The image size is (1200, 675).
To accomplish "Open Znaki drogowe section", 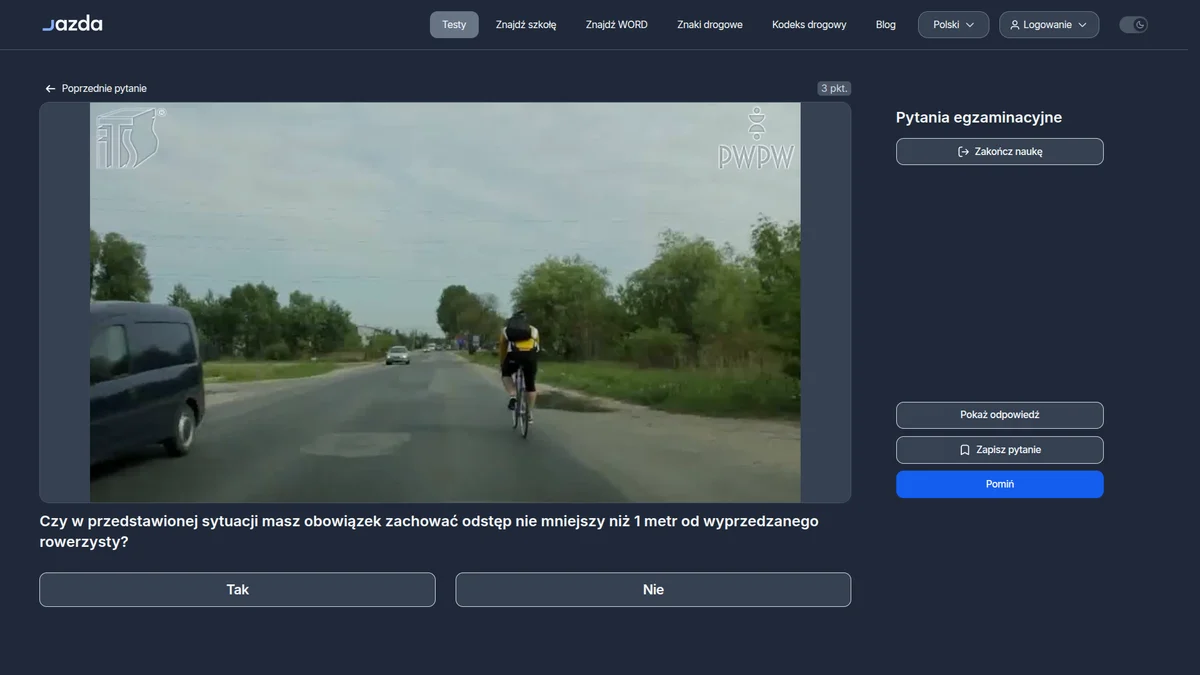I will click(710, 25).
